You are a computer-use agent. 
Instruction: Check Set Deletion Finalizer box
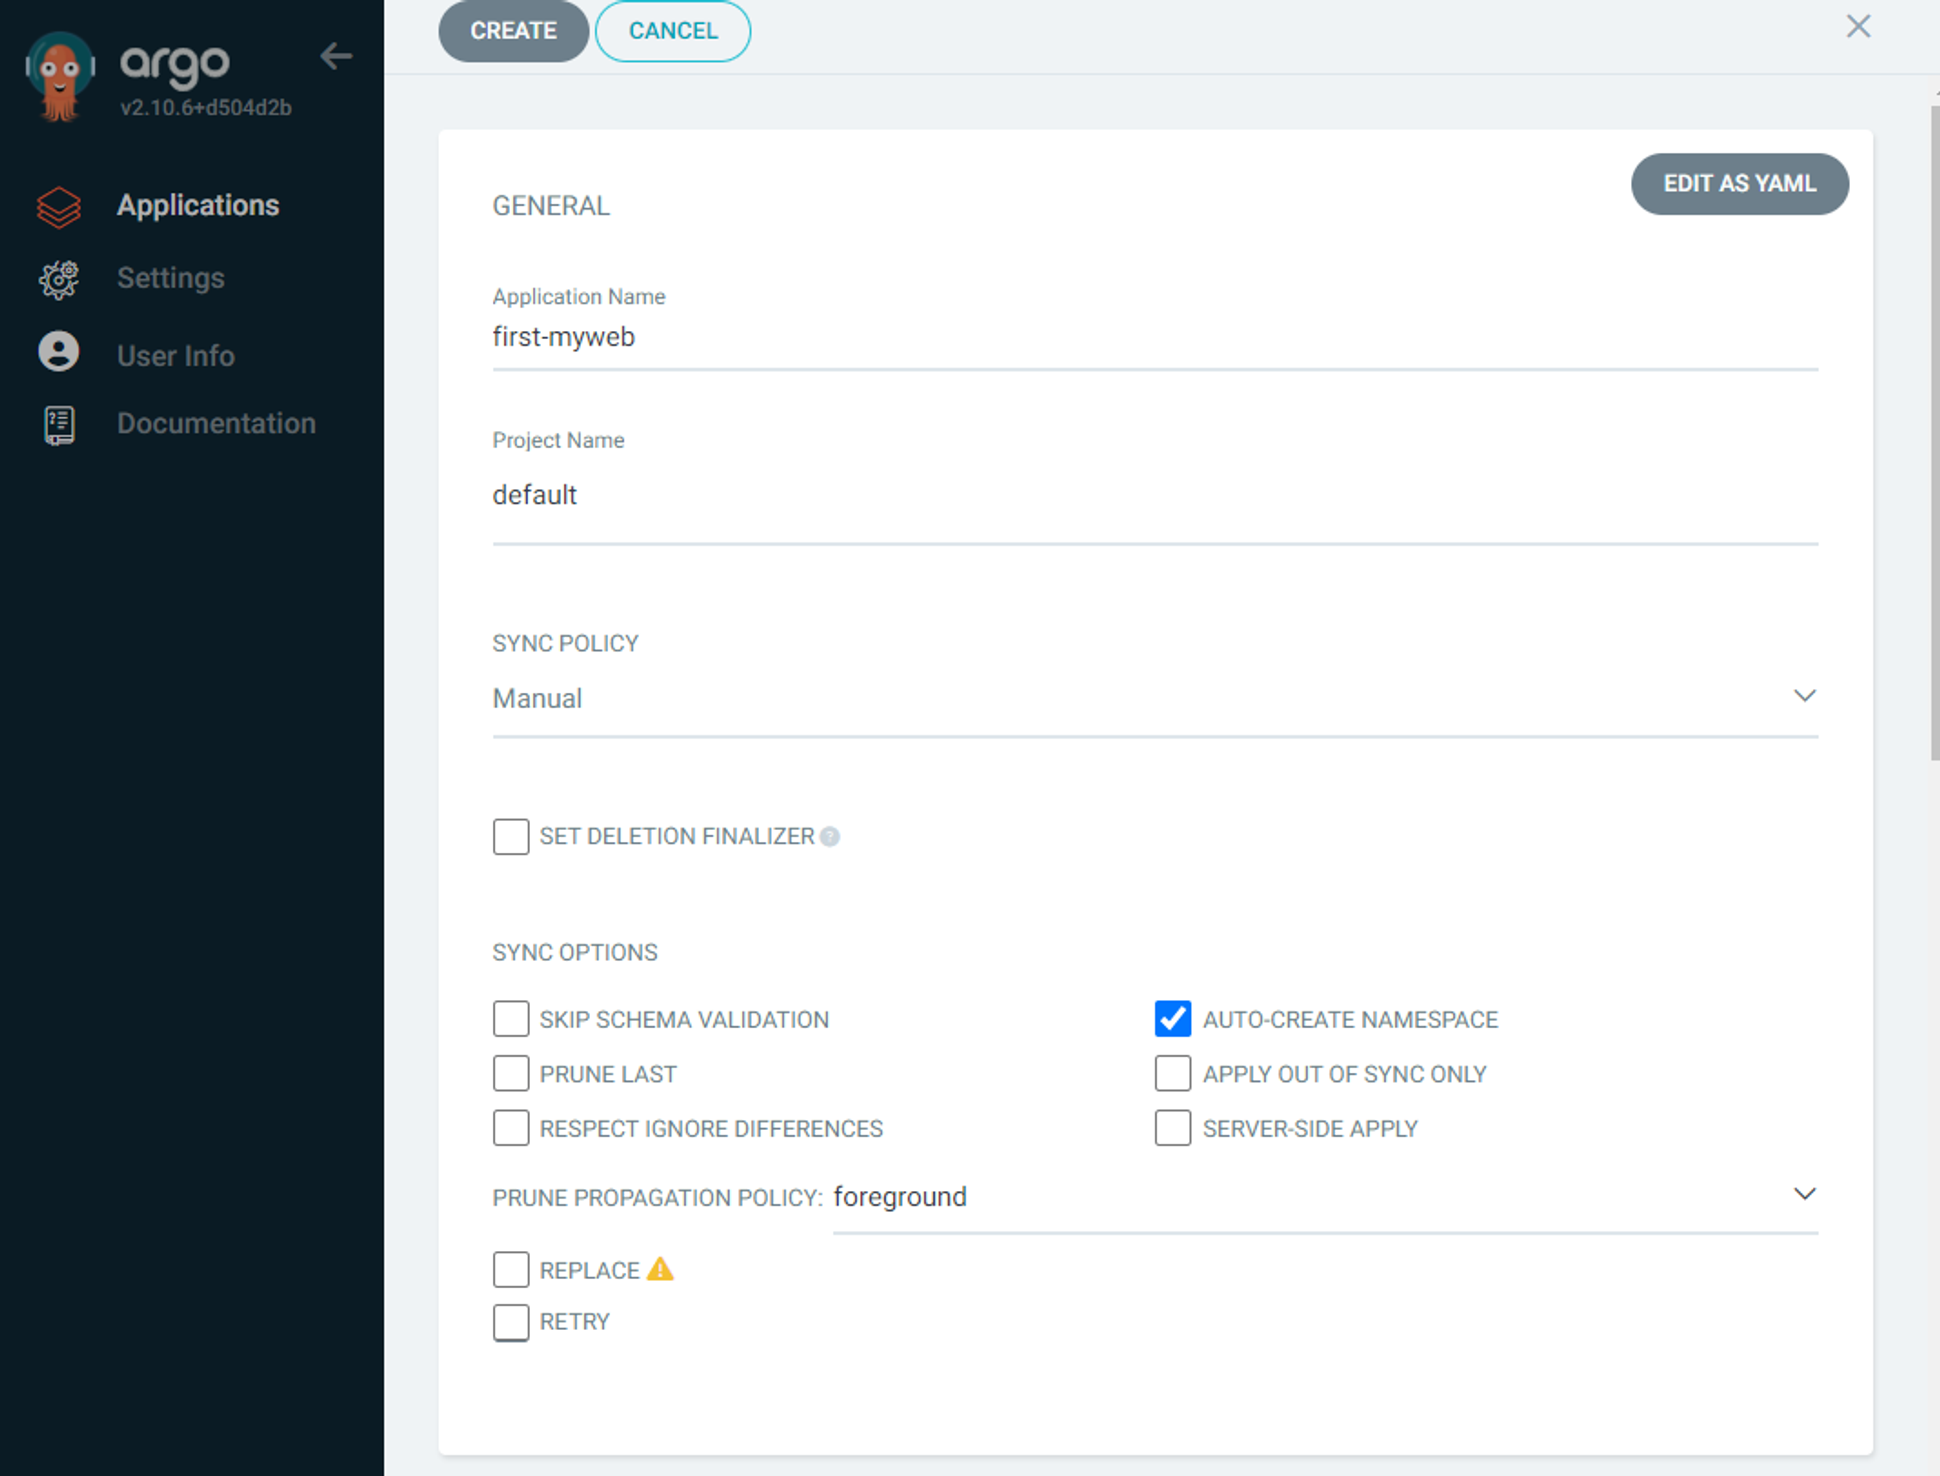pyautogui.click(x=511, y=837)
